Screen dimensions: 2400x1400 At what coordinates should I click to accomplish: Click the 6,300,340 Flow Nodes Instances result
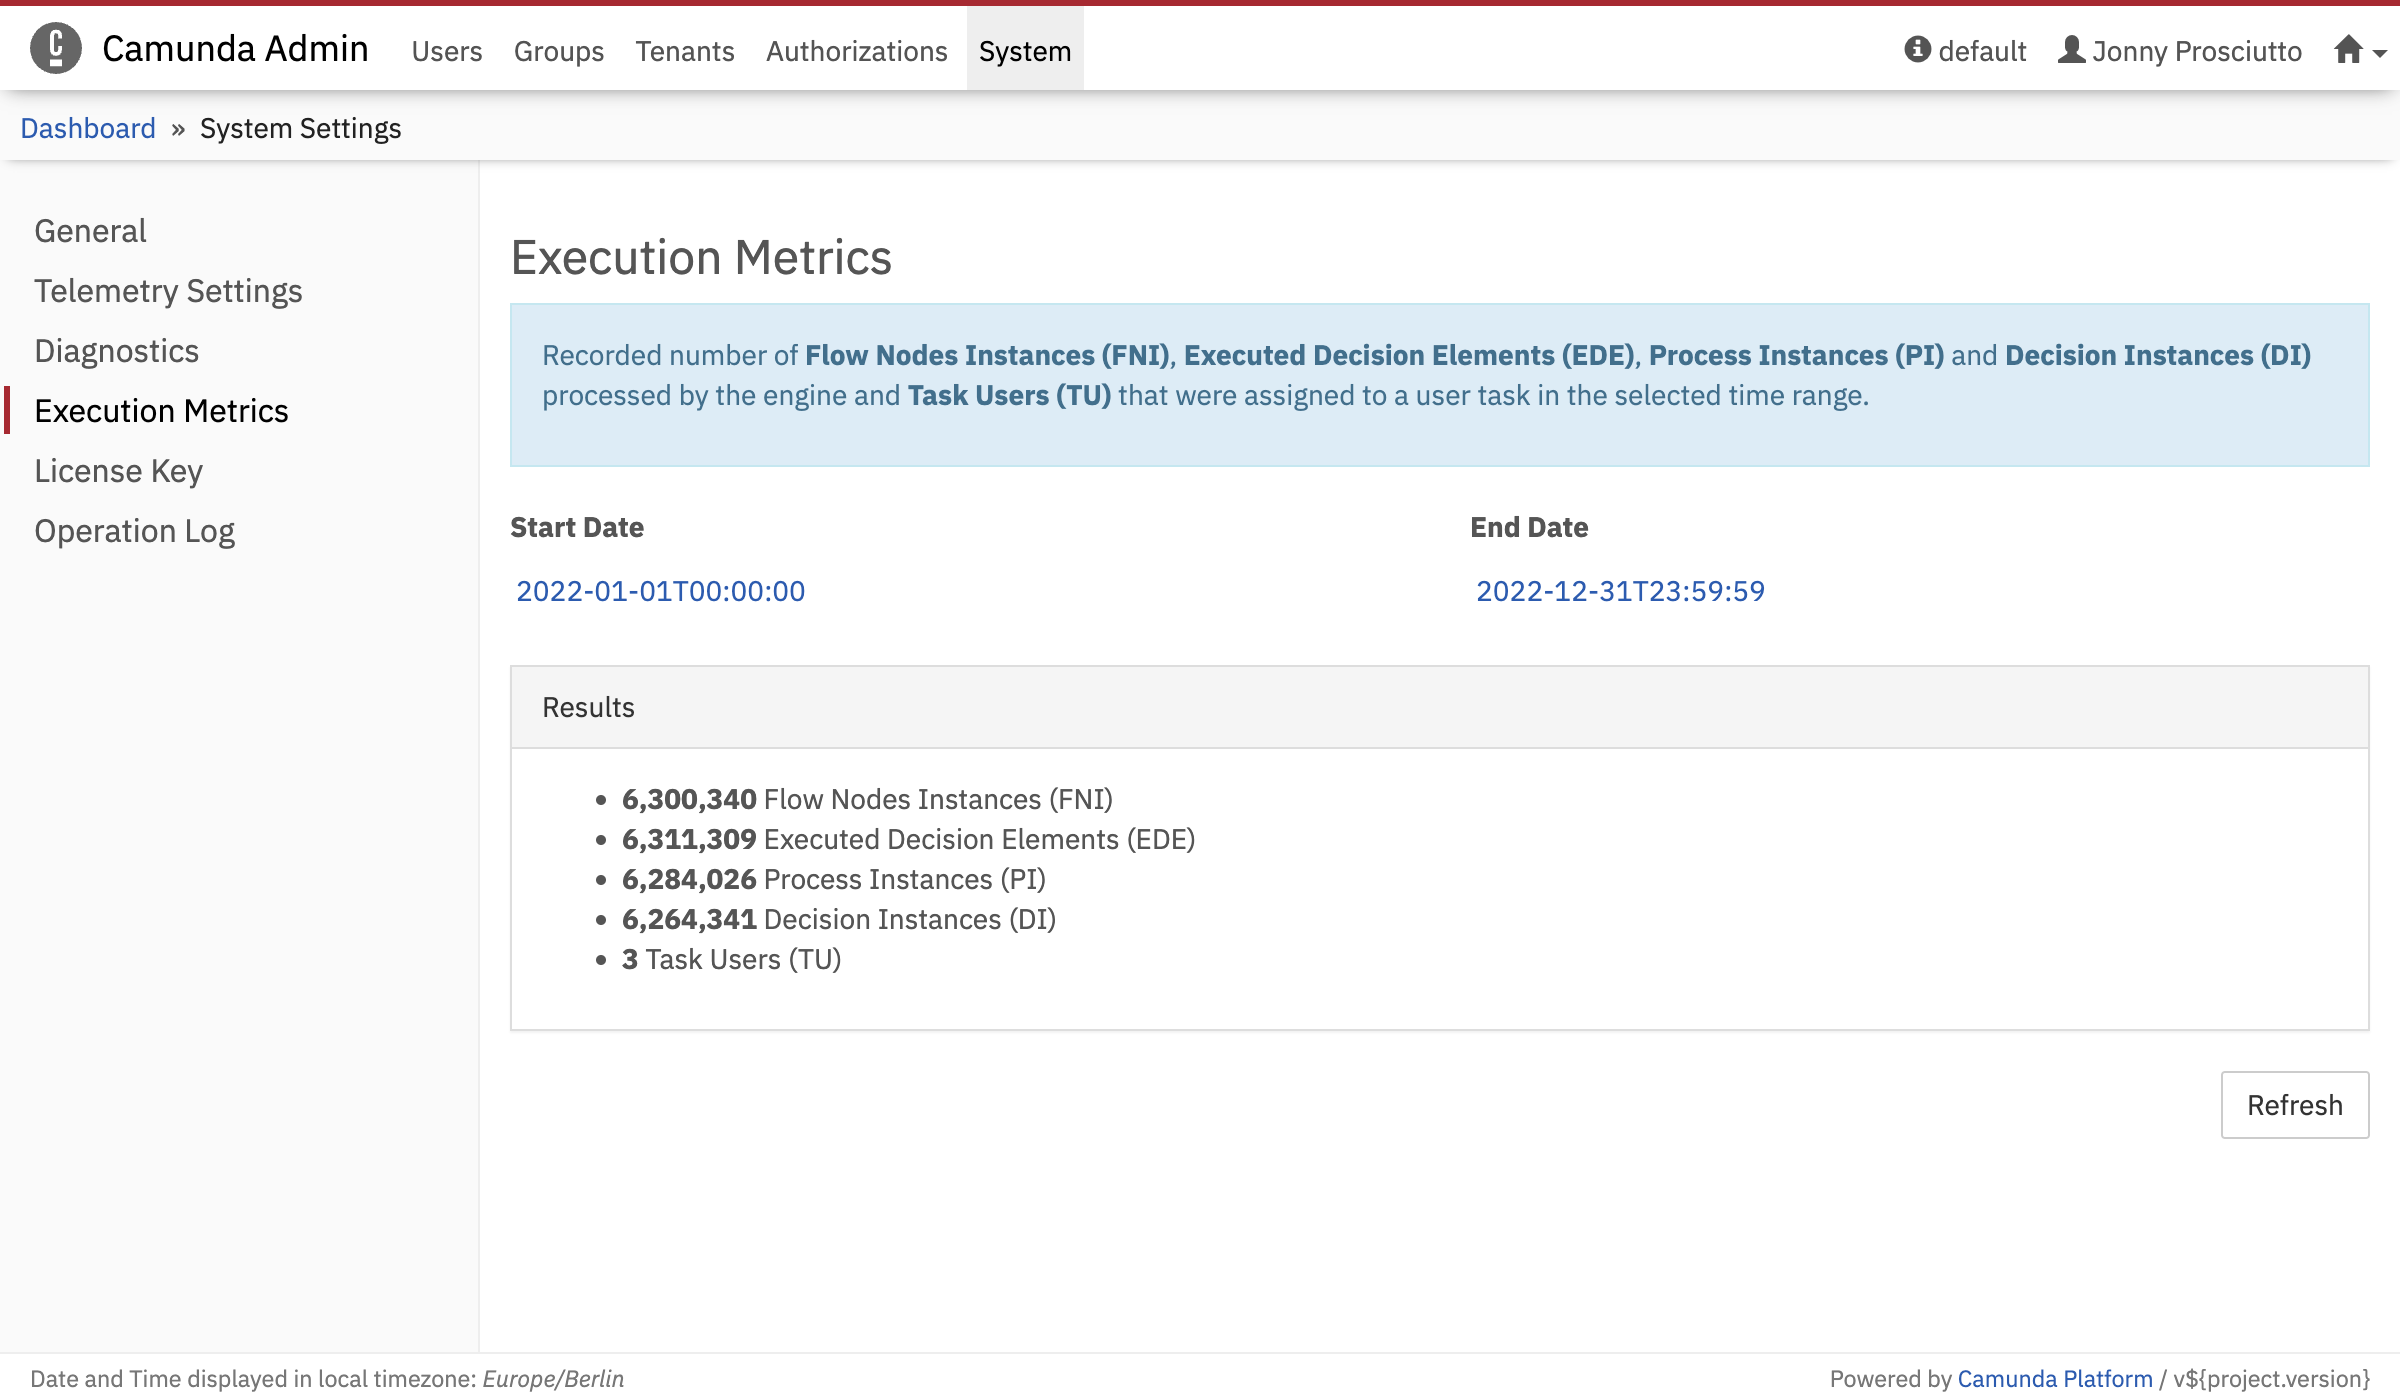[867, 799]
